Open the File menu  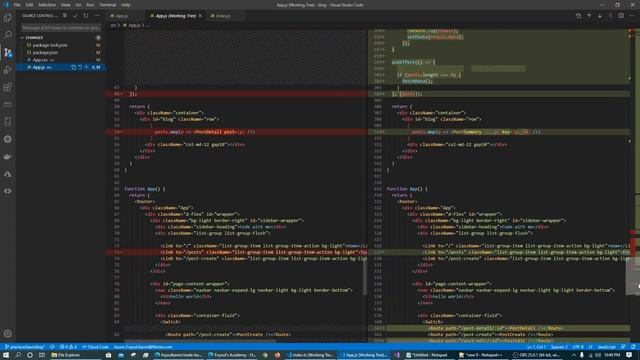17,5
